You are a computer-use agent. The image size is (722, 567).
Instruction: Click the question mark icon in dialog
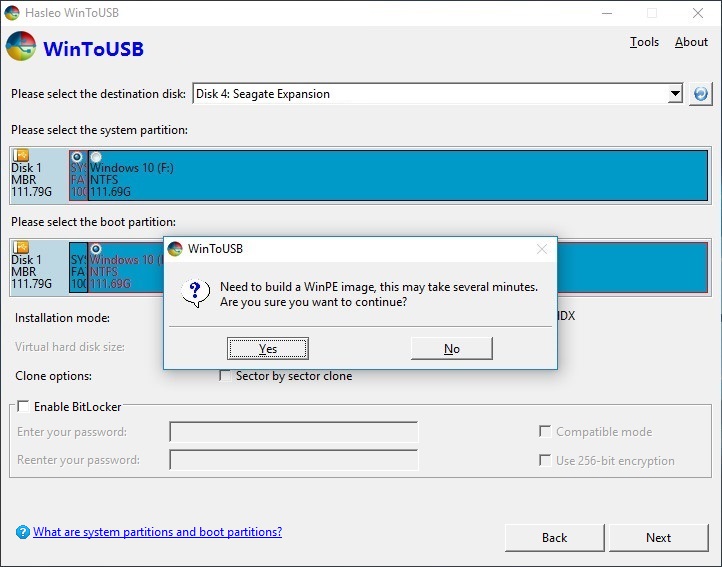click(x=196, y=293)
